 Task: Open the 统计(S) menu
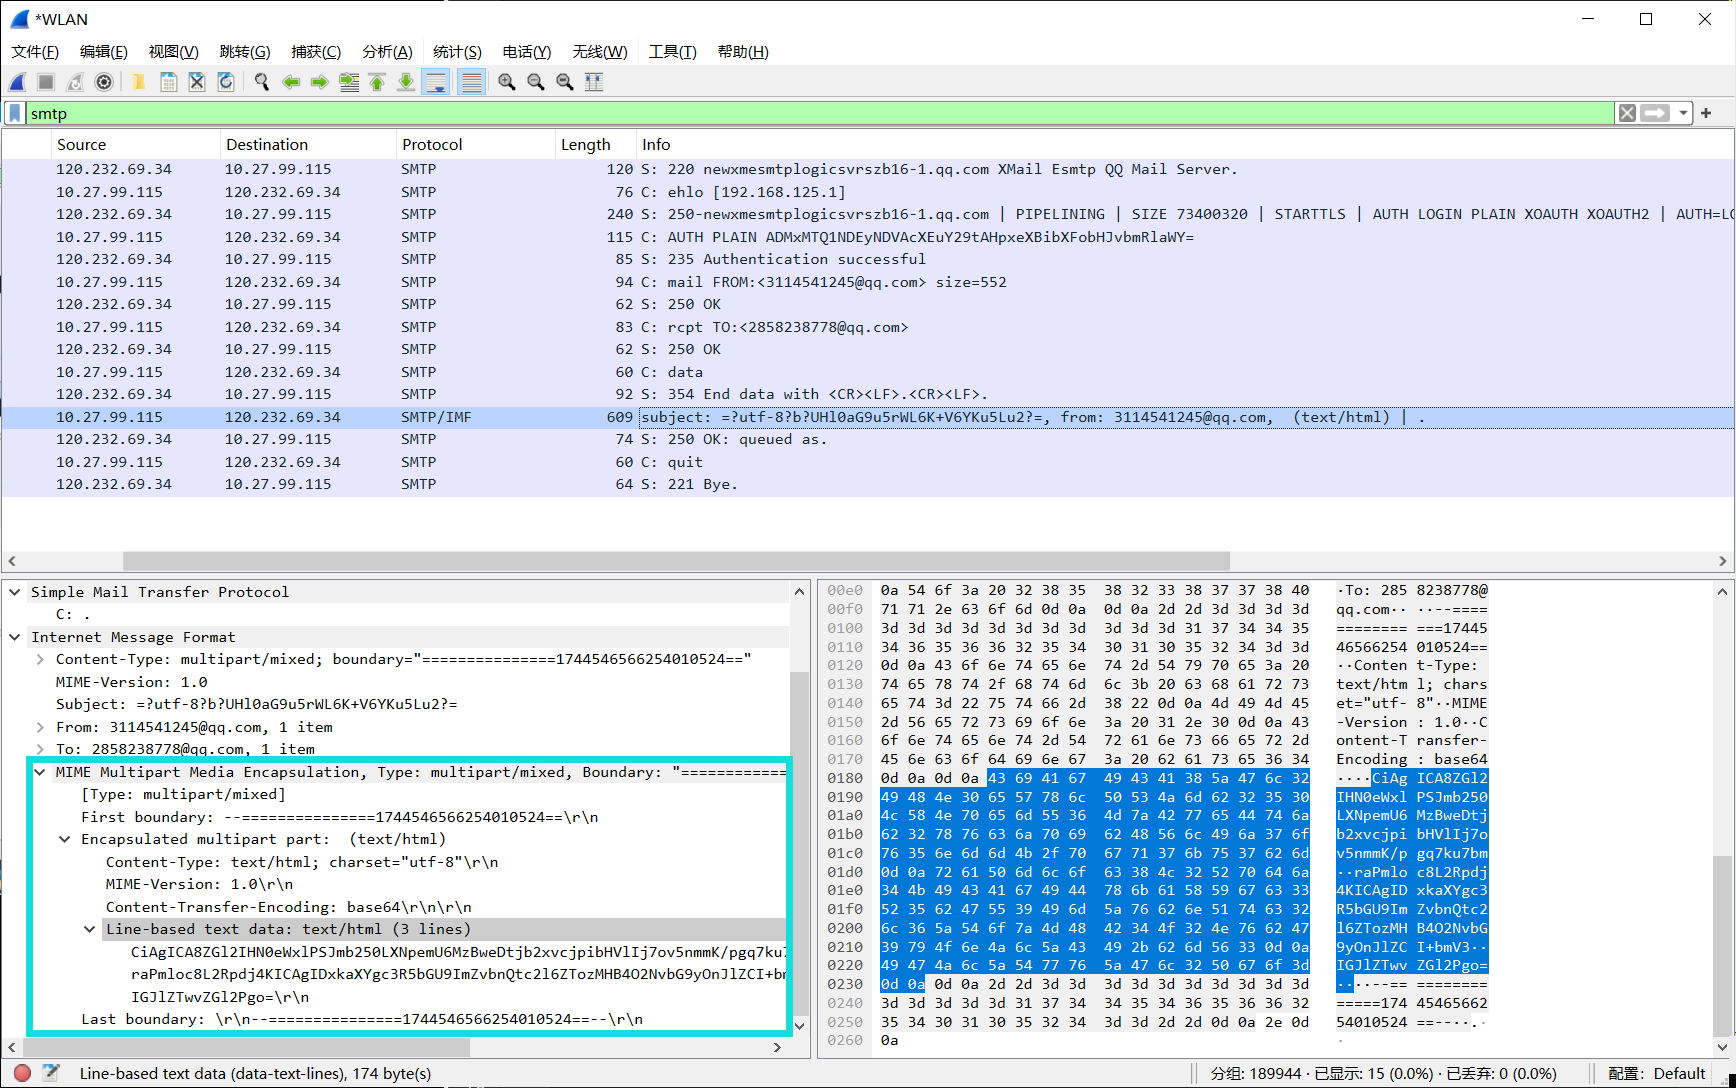tap(457, 52)
